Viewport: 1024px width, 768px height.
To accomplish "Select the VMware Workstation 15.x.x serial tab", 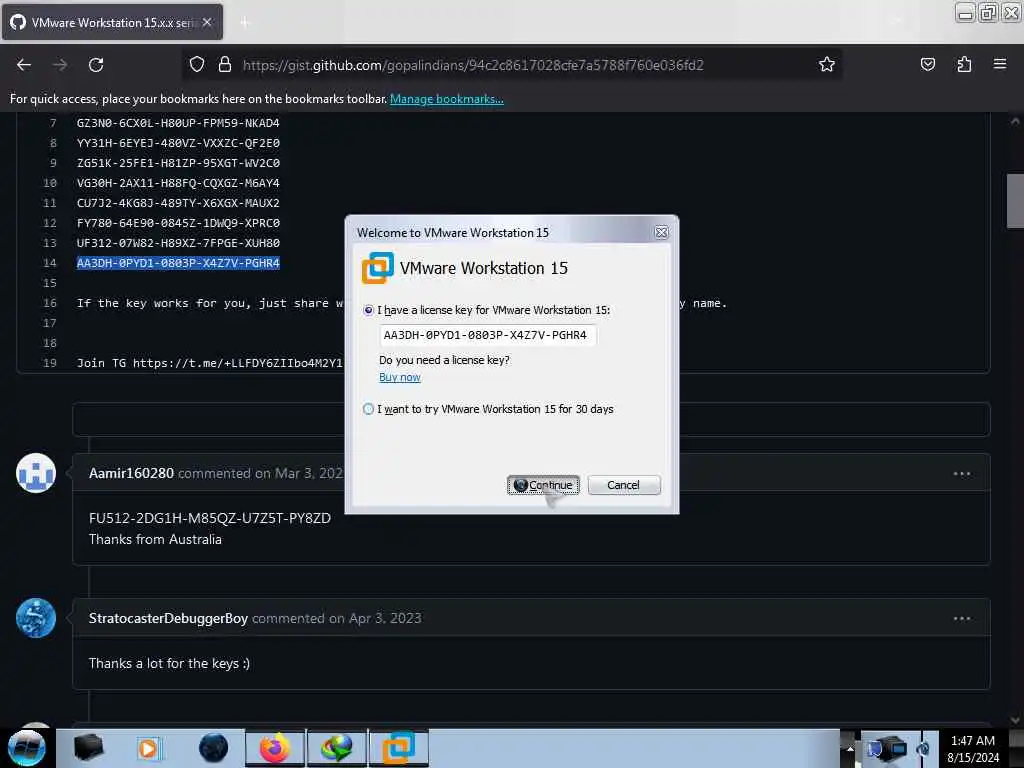I will pyautogui.click(x=112, y=22).
